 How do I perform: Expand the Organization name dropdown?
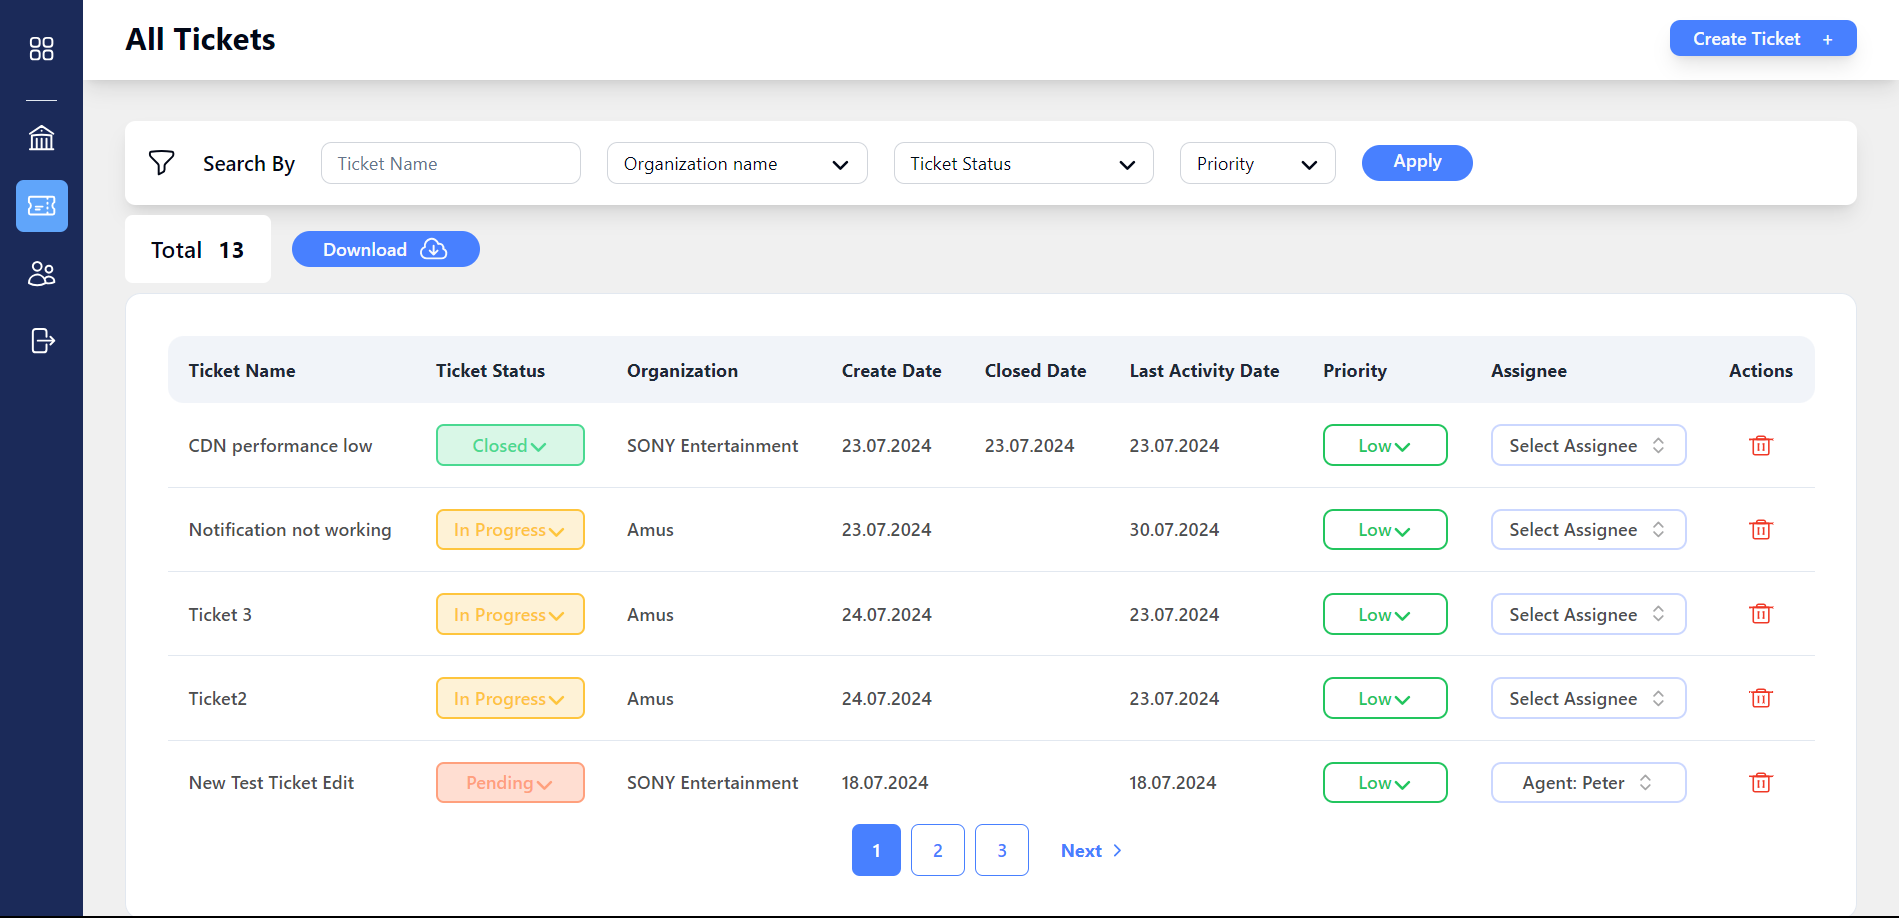click(737, 163)
